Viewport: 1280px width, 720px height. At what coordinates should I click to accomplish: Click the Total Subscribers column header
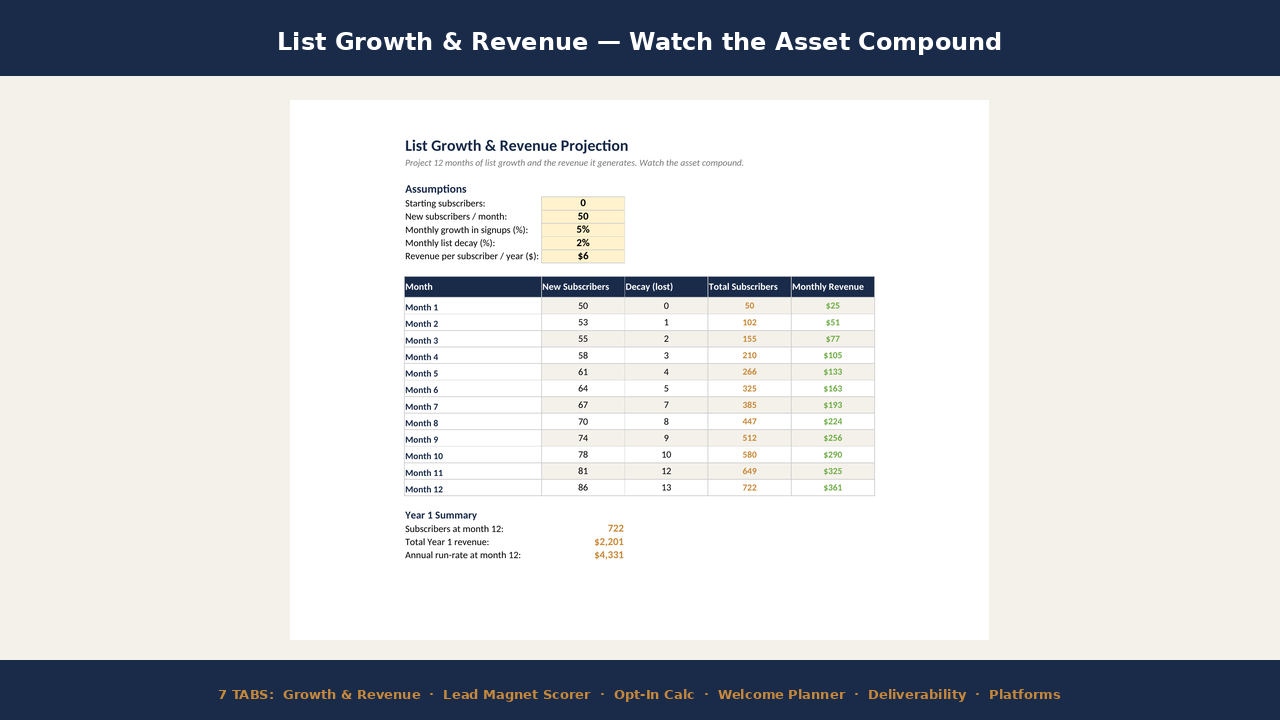(x=749, y=287)
